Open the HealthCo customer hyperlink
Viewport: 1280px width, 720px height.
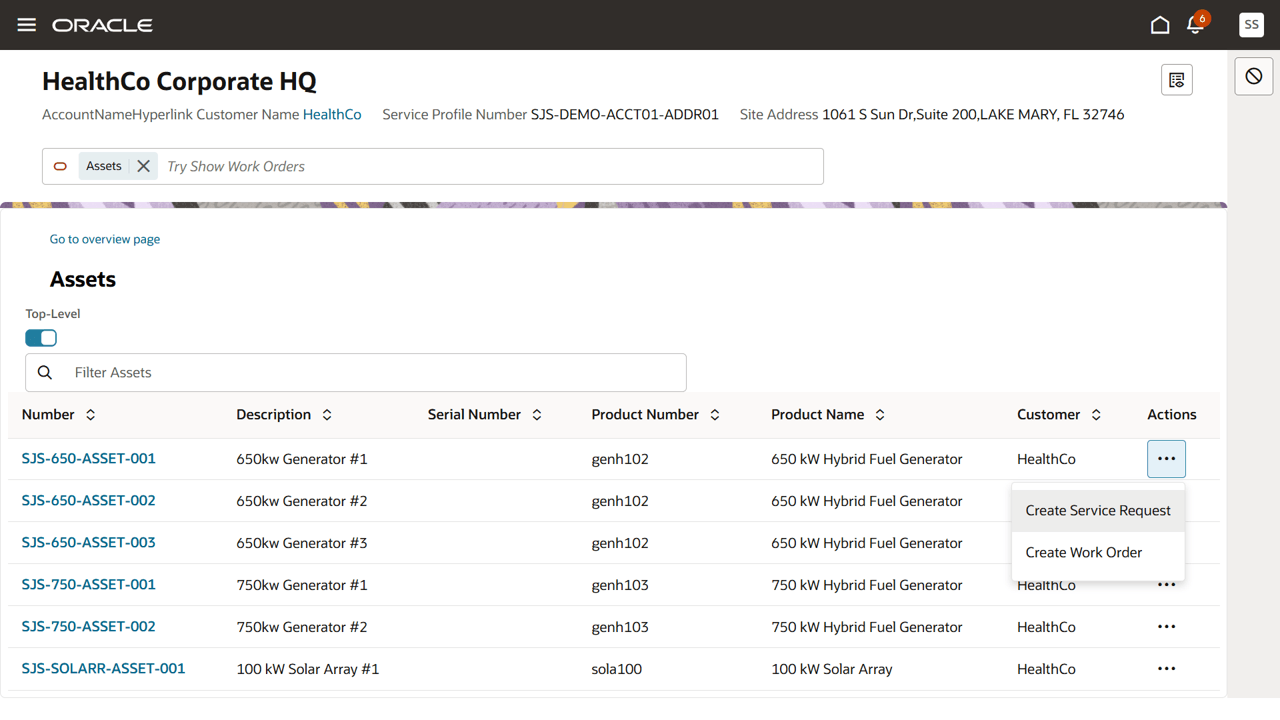331,114
